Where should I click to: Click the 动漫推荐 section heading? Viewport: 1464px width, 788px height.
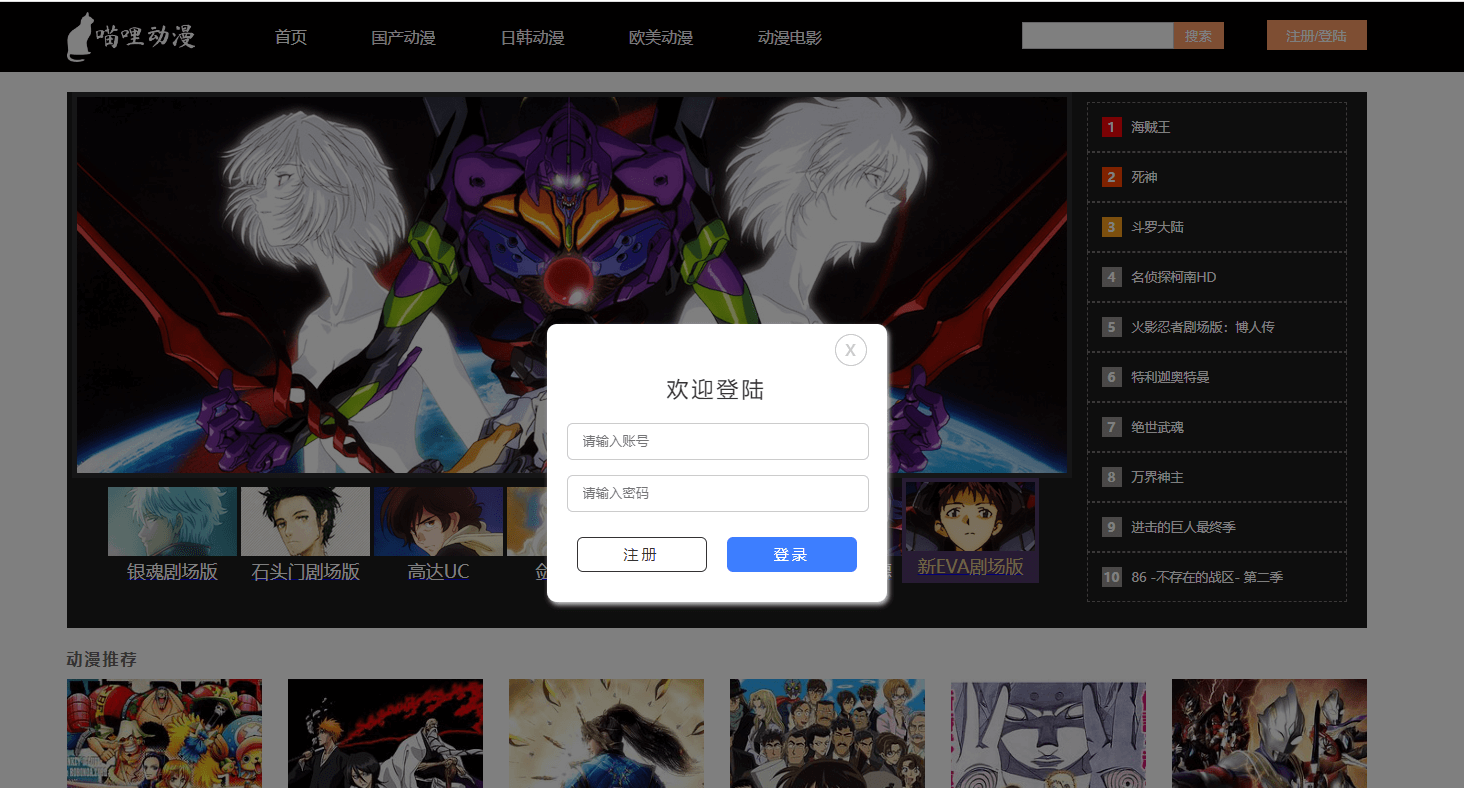pos(101,659)
